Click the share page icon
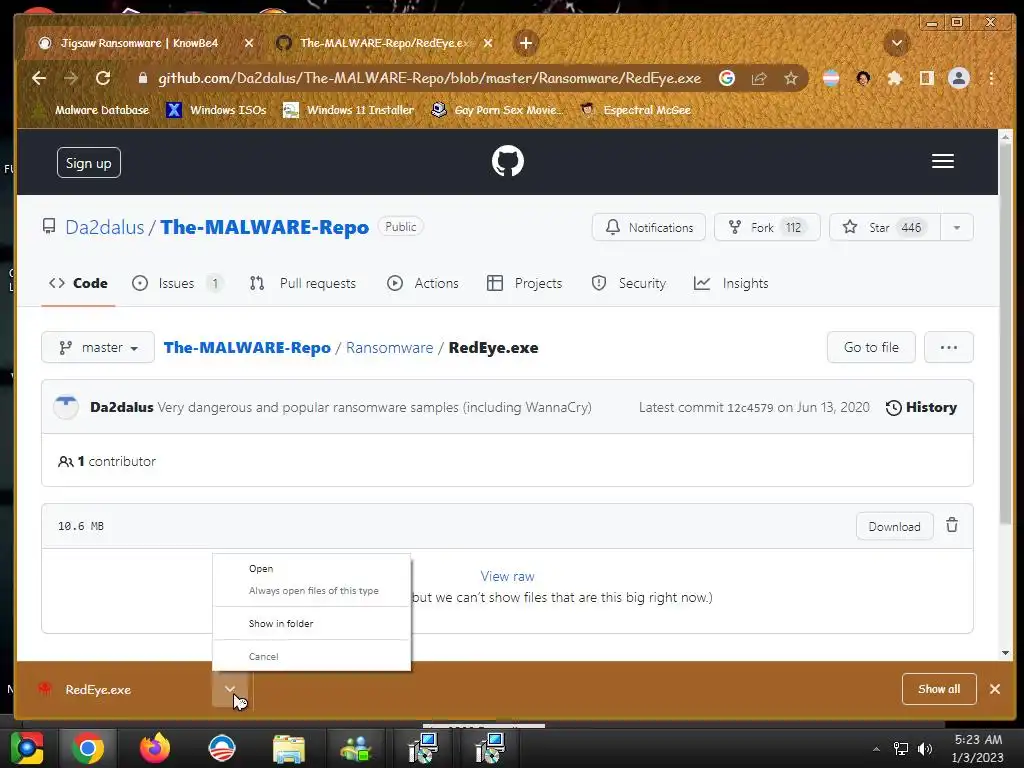 click(759, 78)
